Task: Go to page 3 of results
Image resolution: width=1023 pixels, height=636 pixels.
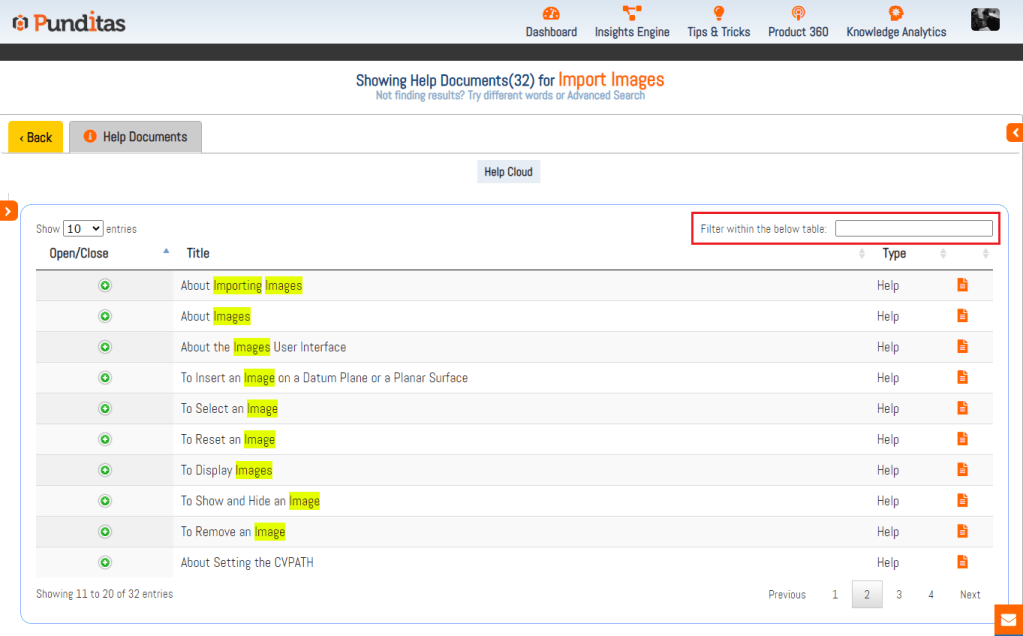Action: (x=898, y=594)
